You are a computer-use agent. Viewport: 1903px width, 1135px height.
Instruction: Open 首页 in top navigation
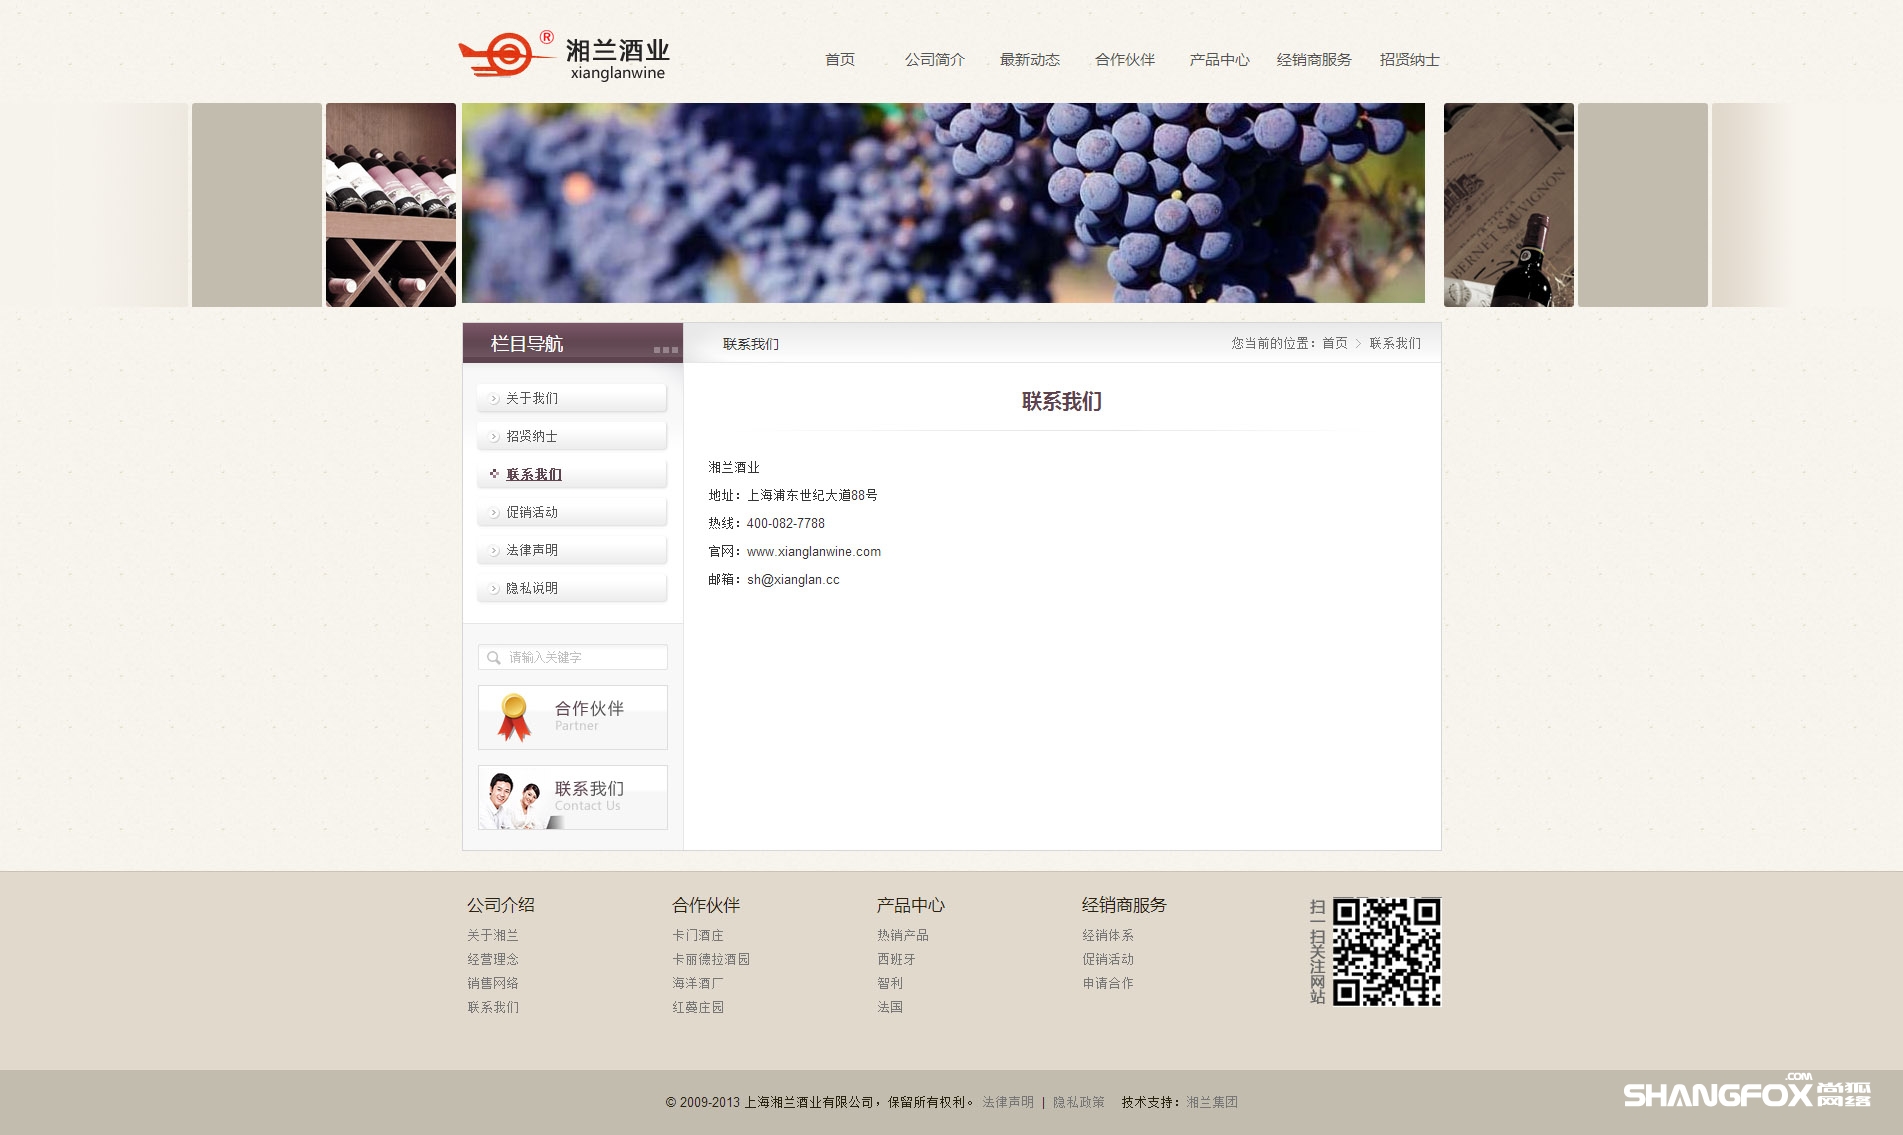pyautogui.click(x=840, y=60)
